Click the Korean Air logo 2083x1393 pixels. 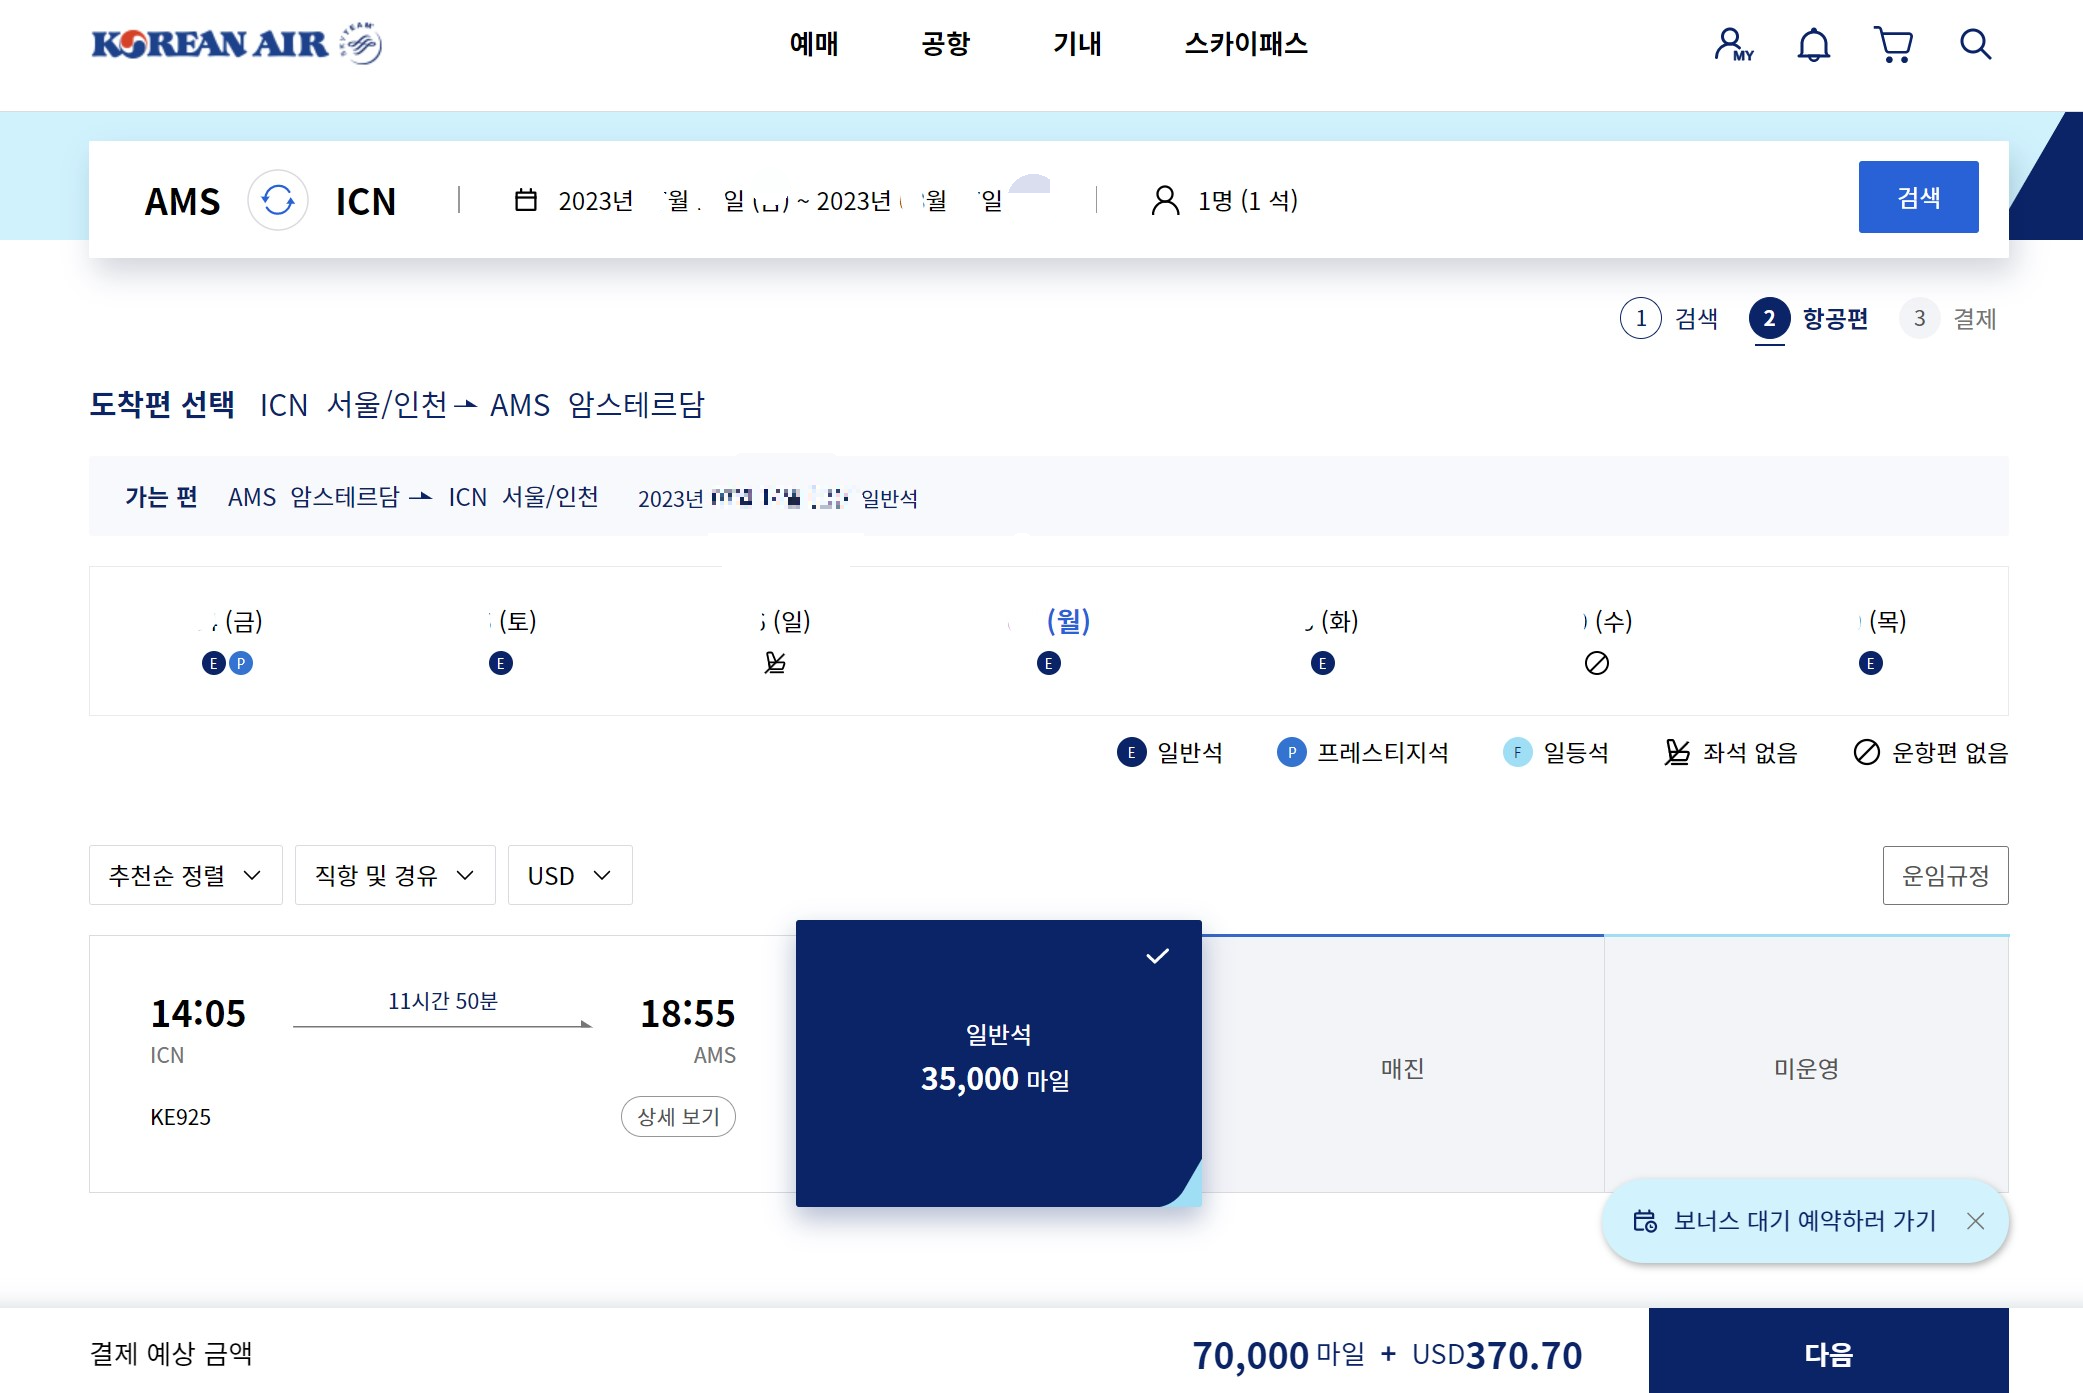pos(236,44)
